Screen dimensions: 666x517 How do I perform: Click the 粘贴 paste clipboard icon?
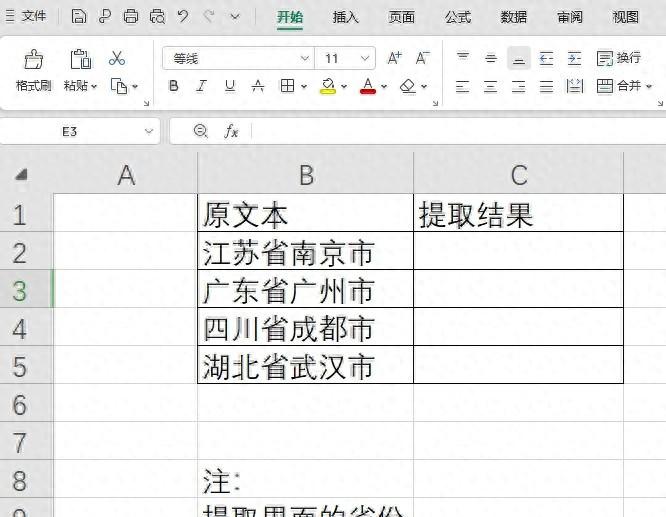[x=80, y=59]
